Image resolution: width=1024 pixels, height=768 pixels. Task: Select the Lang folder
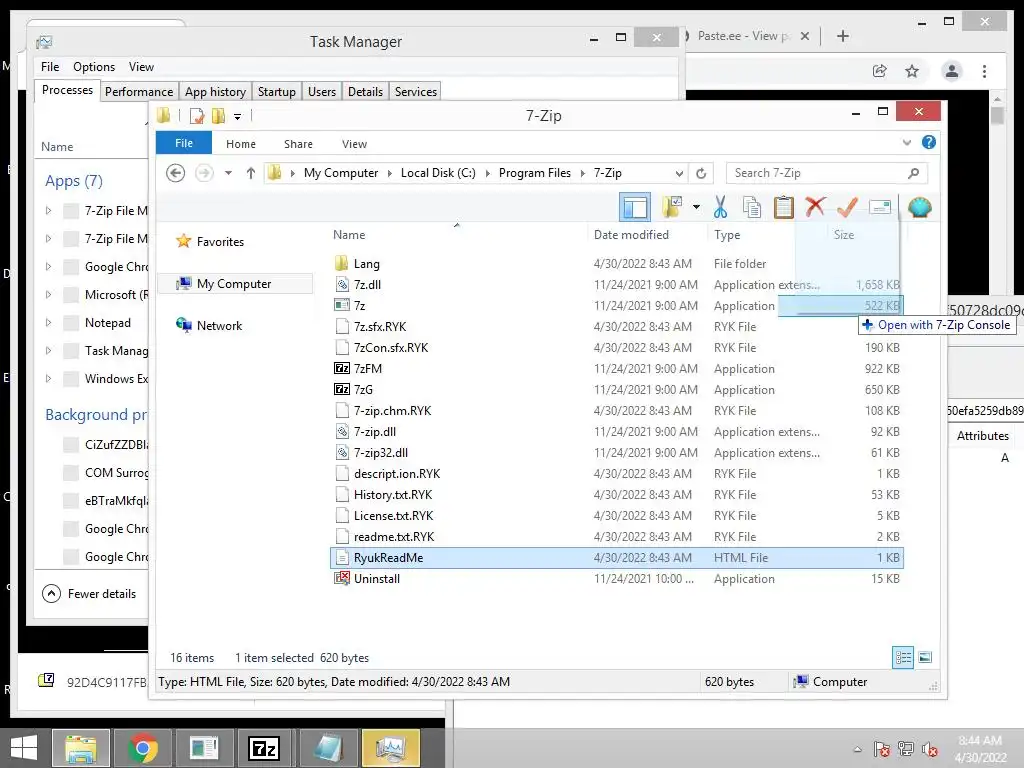click(x=366, y=264)
